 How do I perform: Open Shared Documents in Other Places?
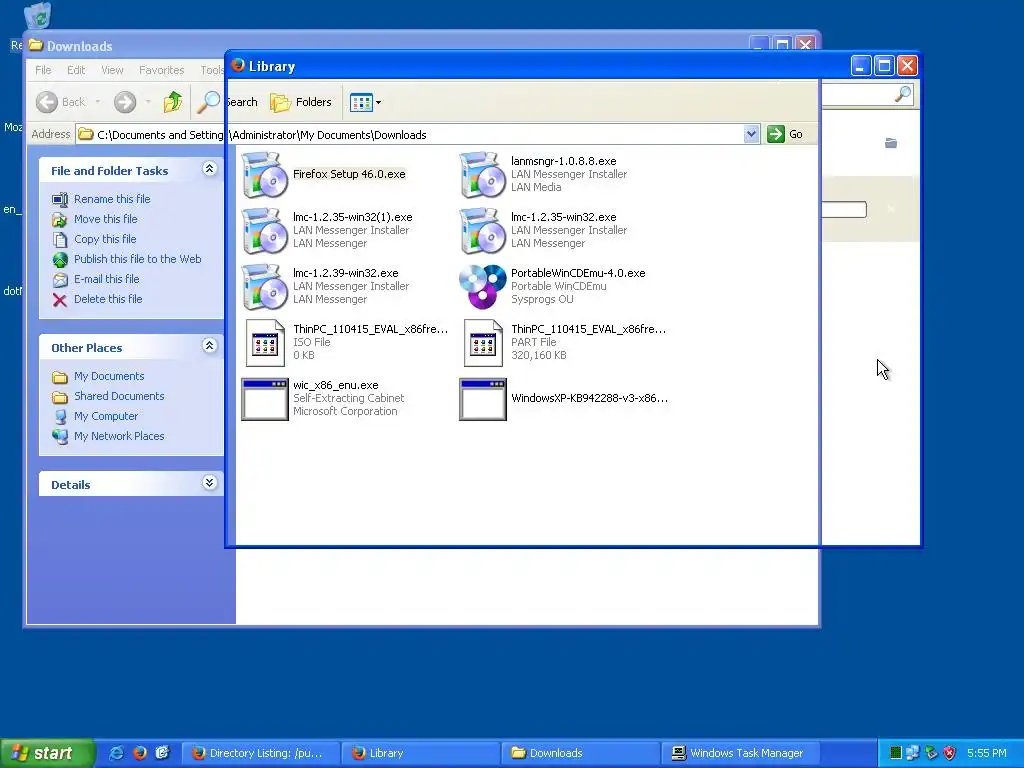tap(119, 396)
